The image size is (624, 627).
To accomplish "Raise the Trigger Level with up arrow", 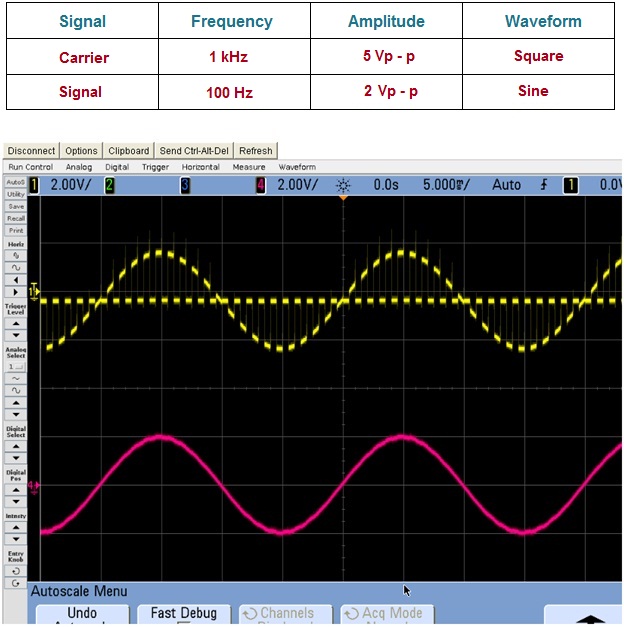I will [16, 323].
